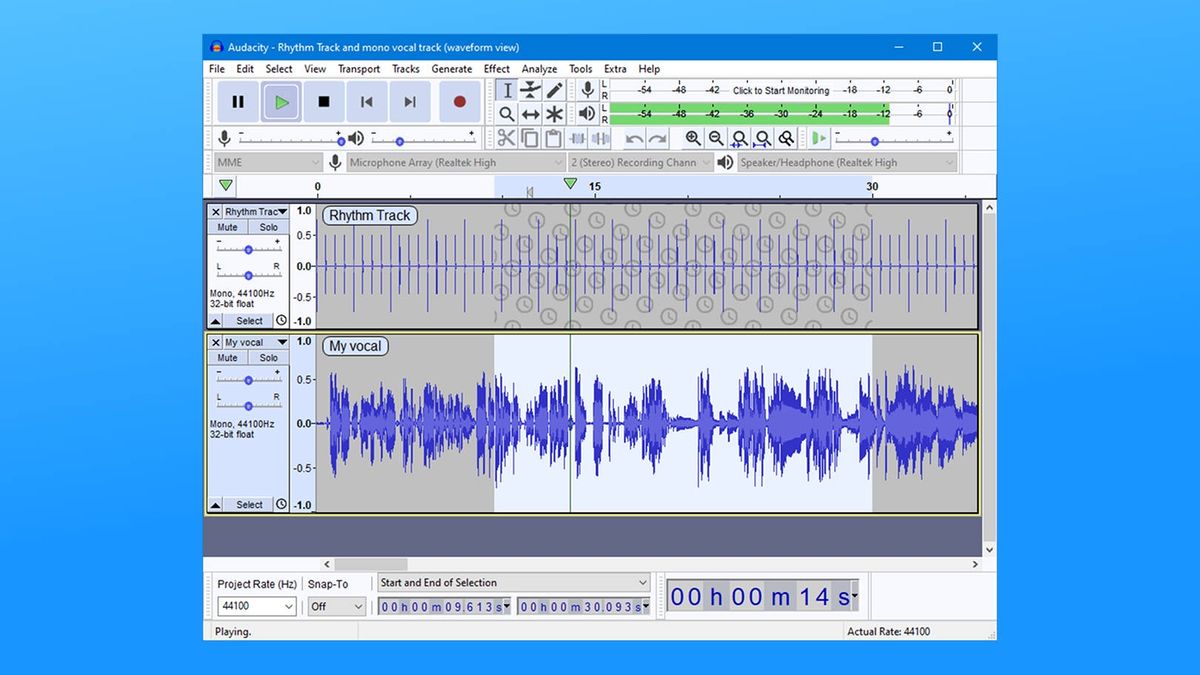Click the red Record button

460,101
